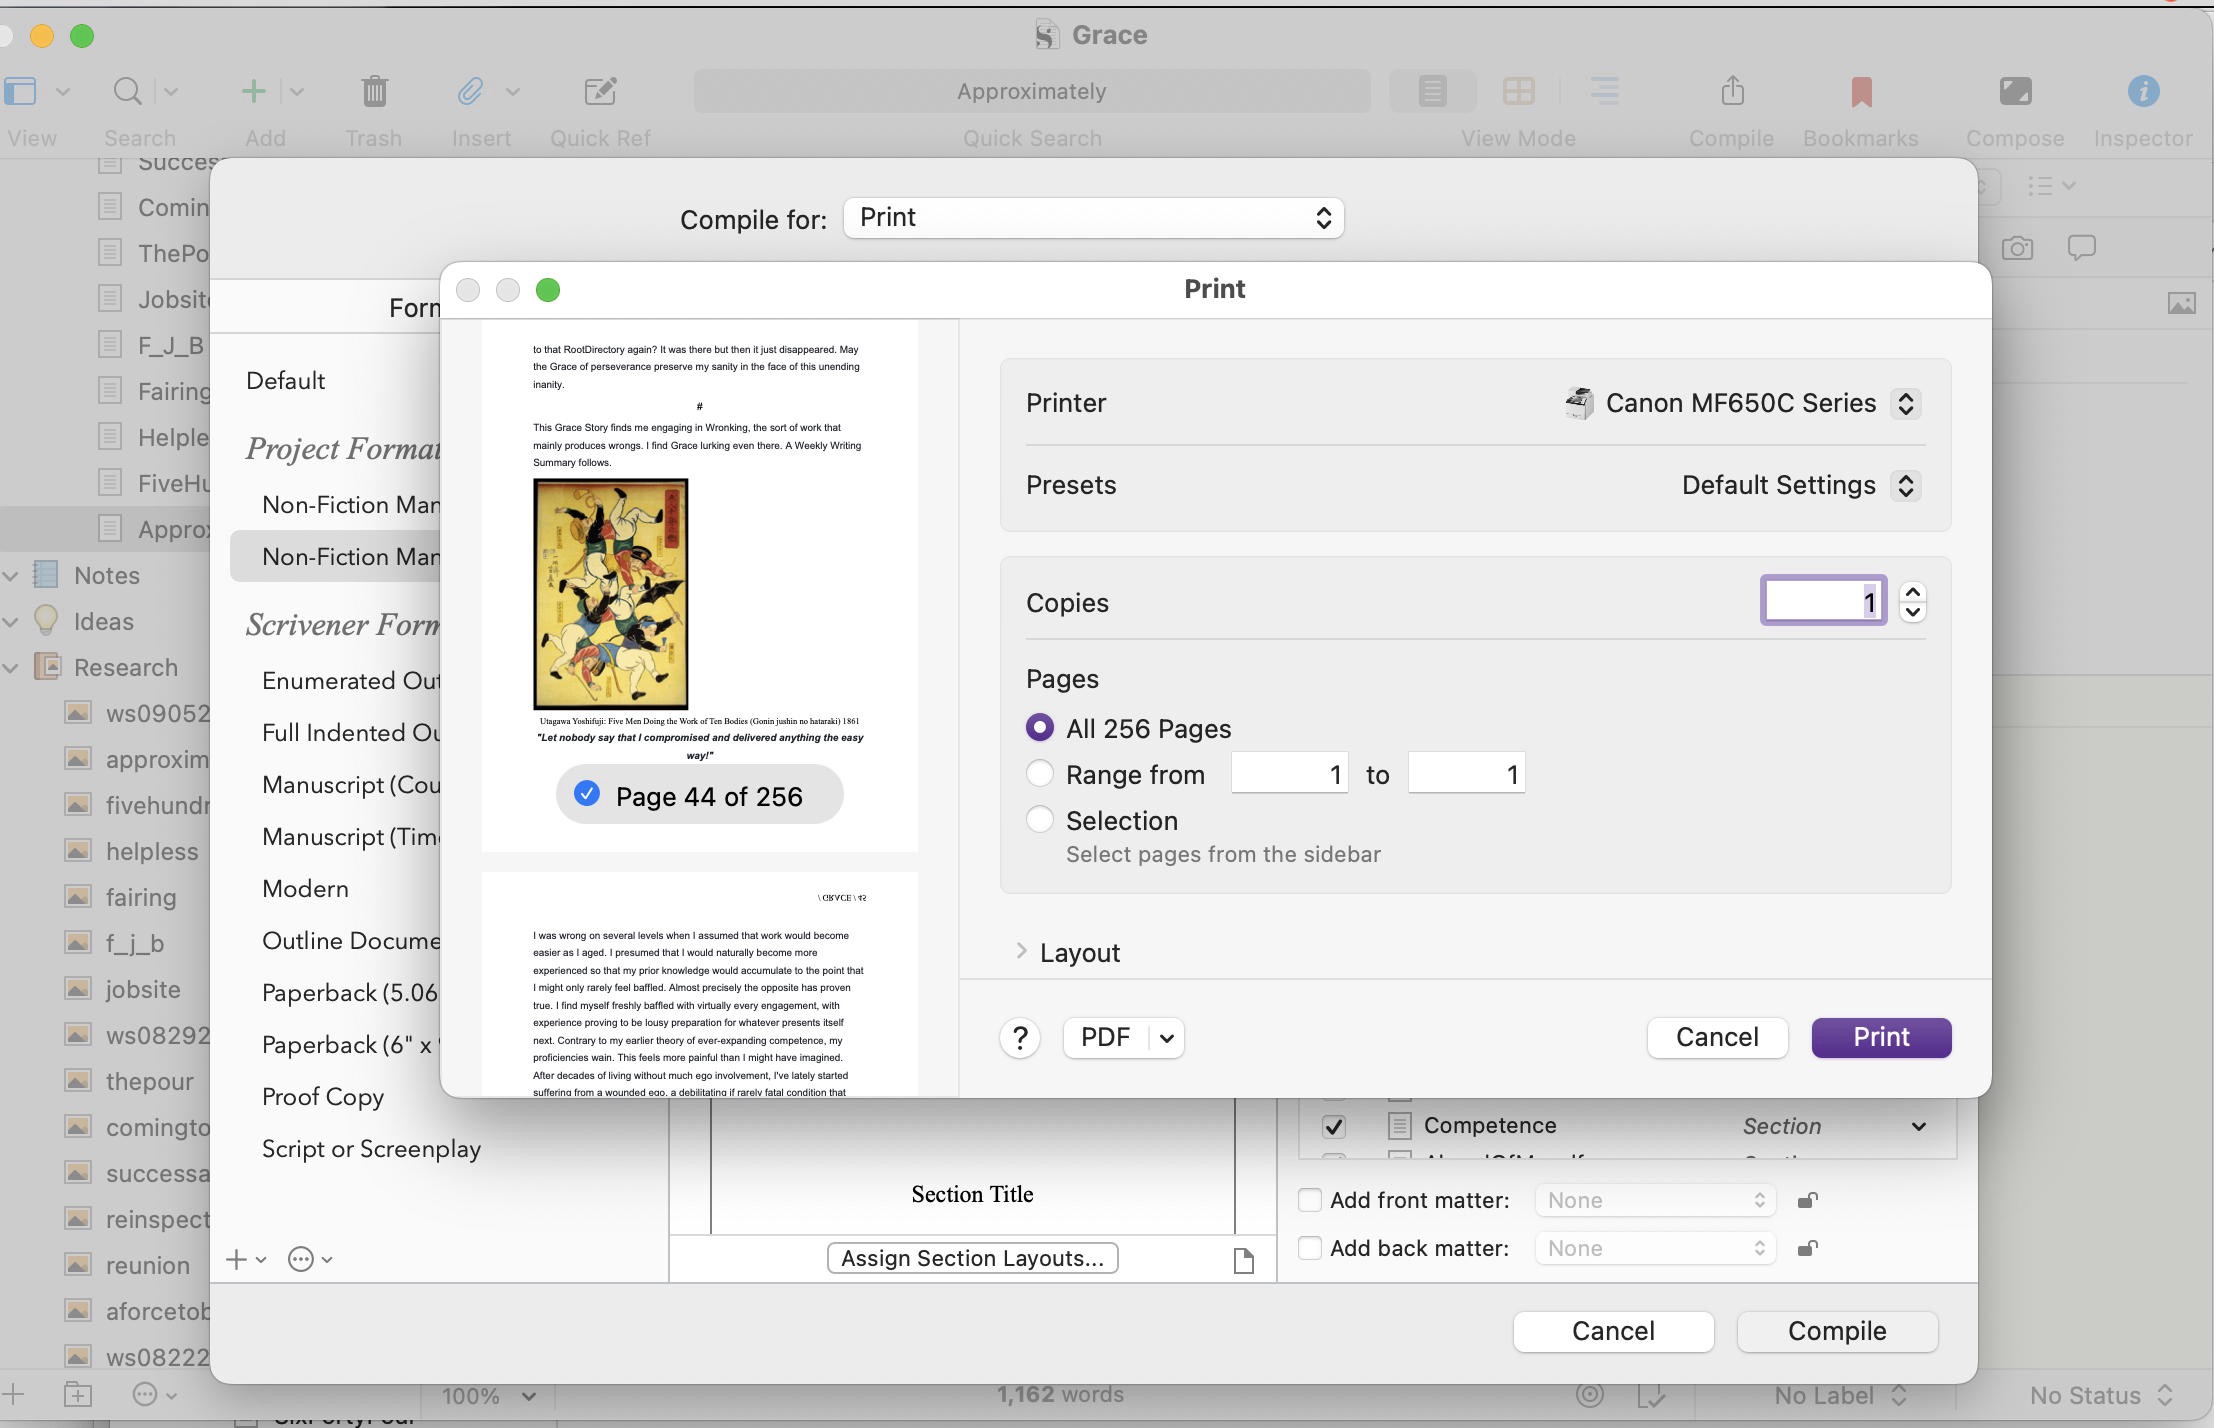Select Outline Document format
Screen dimensions: 2214x1428
pos(351,941)
